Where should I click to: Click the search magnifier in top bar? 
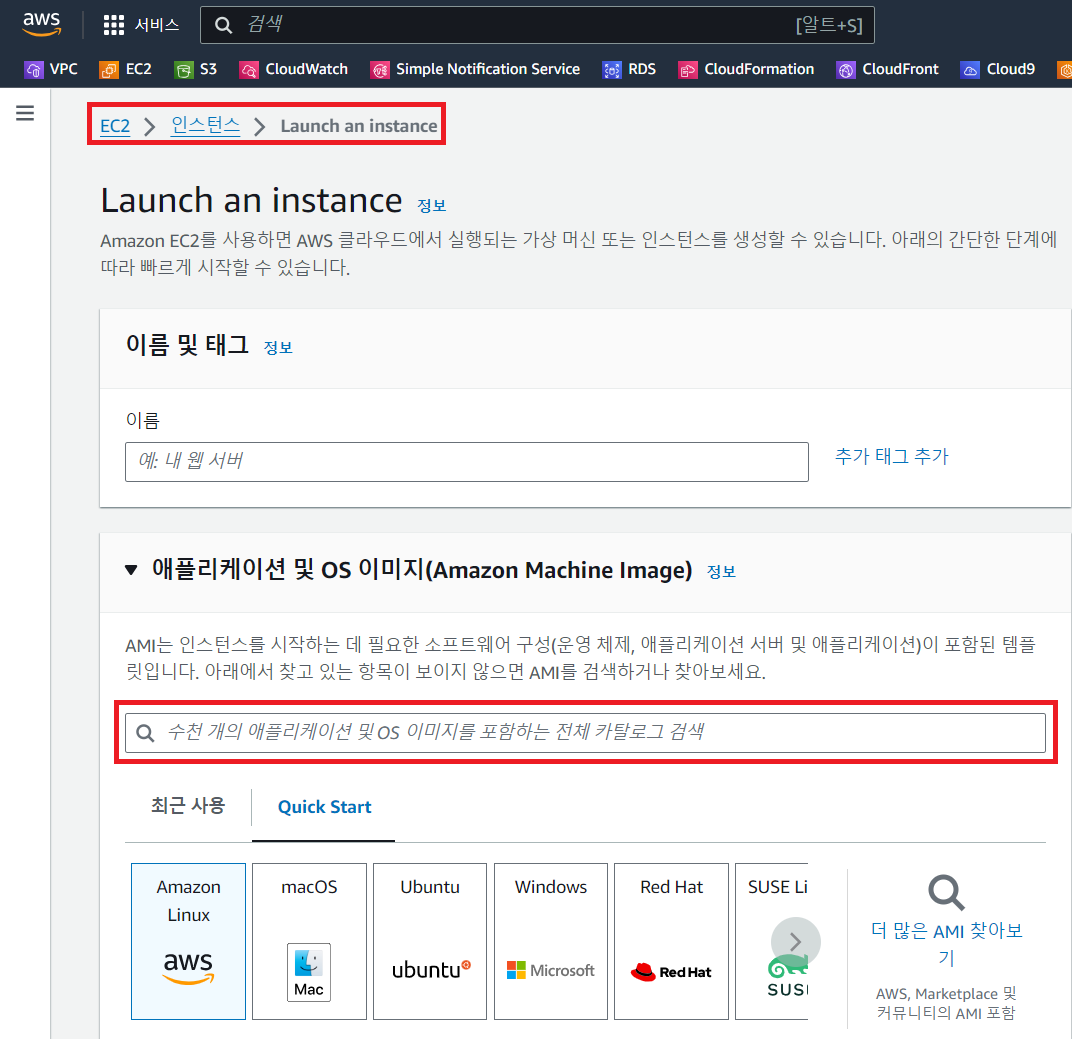click(x=223, y=25)
